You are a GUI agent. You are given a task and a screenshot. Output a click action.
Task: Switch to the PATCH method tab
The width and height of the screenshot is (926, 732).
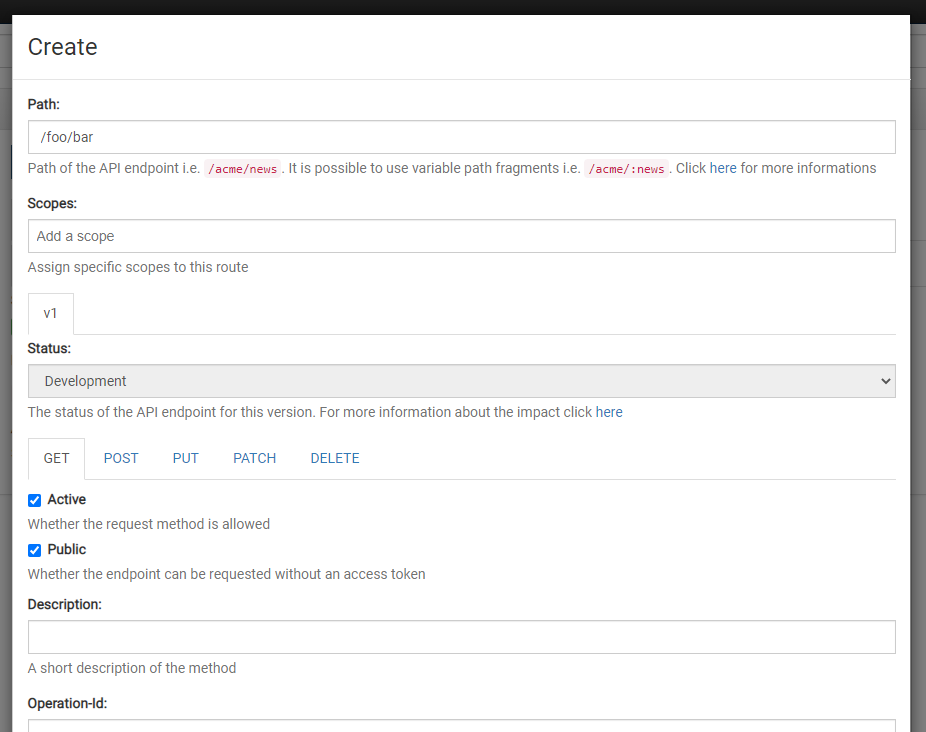[x=255, y=458]
